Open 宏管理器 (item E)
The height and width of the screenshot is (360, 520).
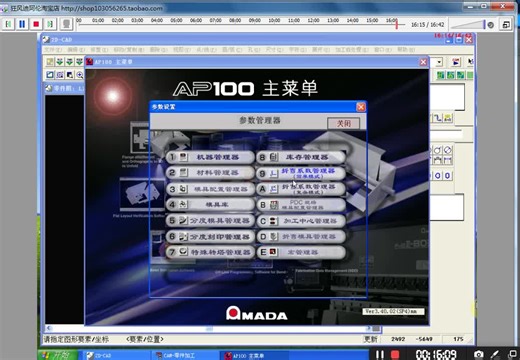(301, 252)
